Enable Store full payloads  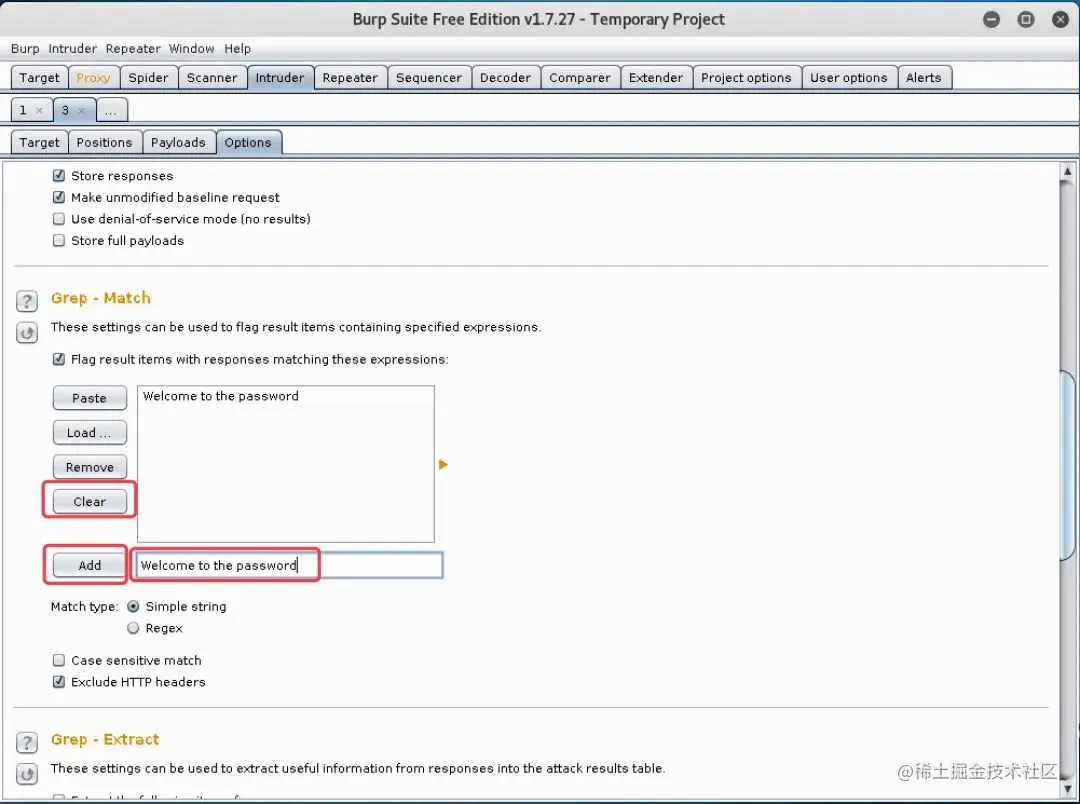click(59, 240)
